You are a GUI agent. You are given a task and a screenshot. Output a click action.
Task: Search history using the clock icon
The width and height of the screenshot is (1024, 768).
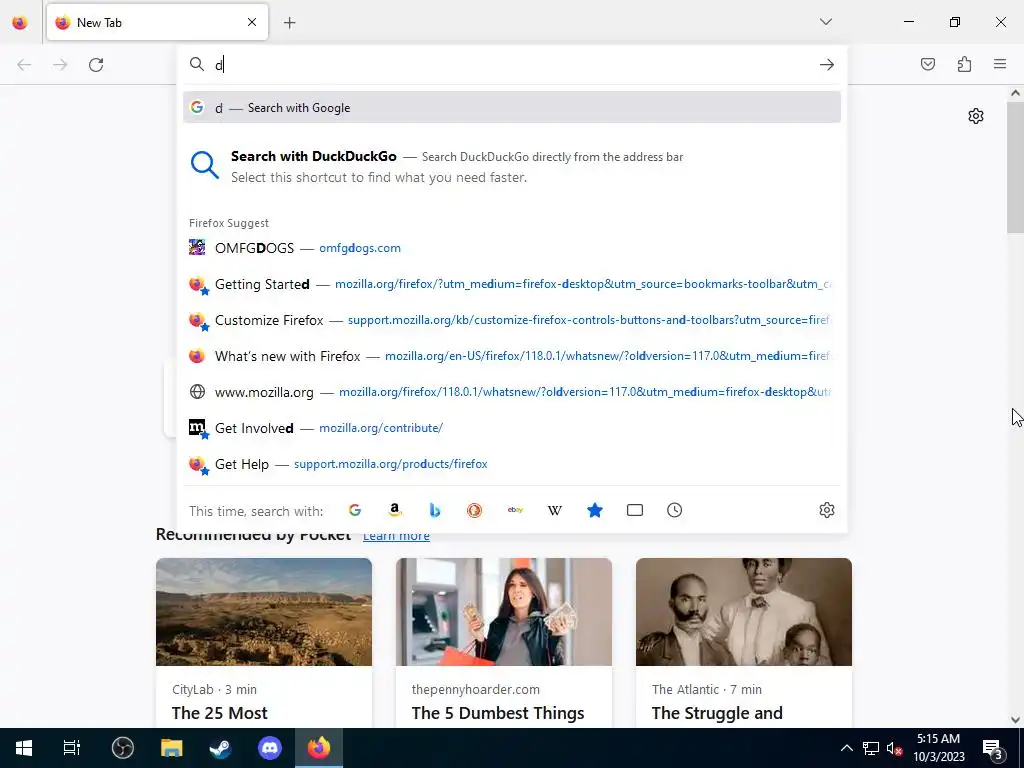coord(675,510)
